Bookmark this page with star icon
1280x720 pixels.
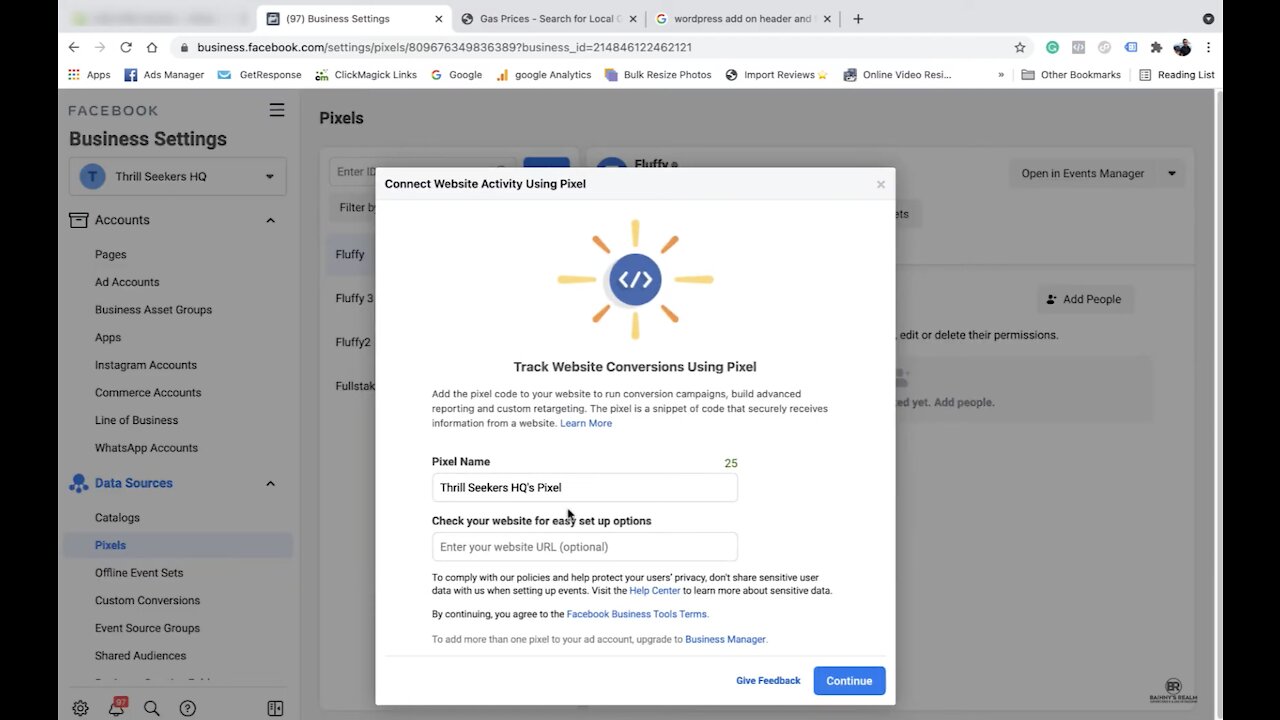[x=1020, y=47]
